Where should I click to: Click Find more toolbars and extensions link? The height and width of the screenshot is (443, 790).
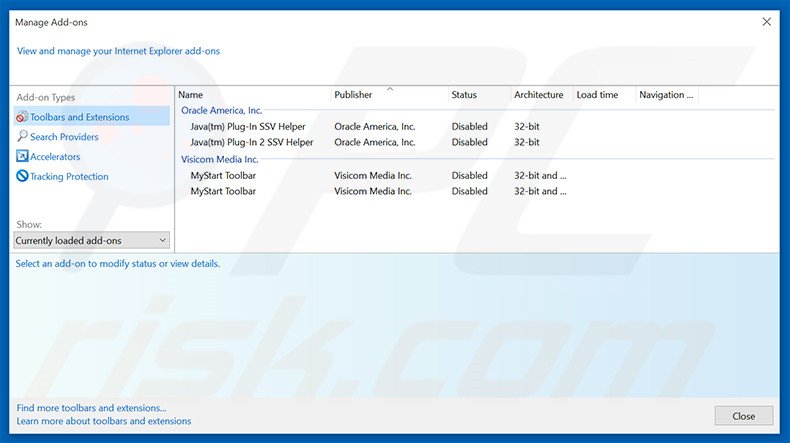91,408
